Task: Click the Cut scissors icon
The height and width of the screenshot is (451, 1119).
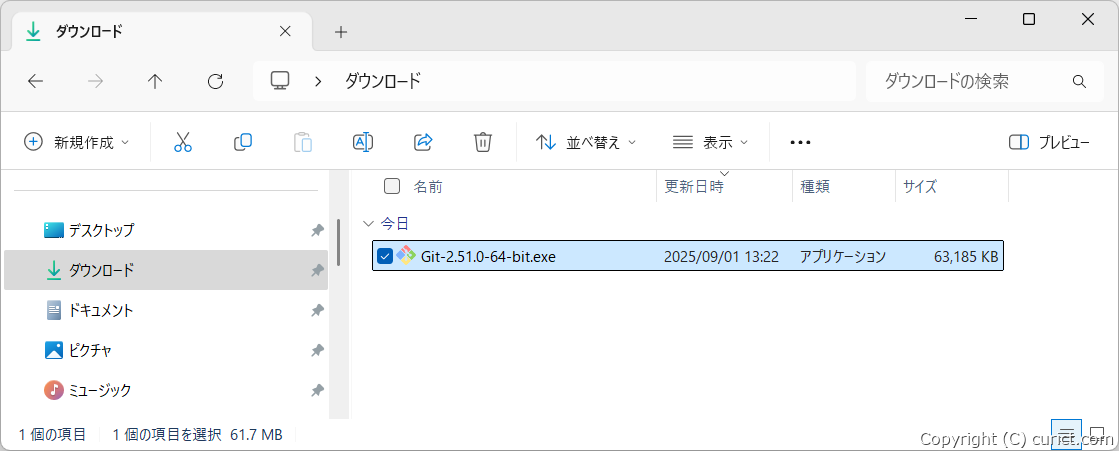Action: pyautogui.click(x=182, y=142)
